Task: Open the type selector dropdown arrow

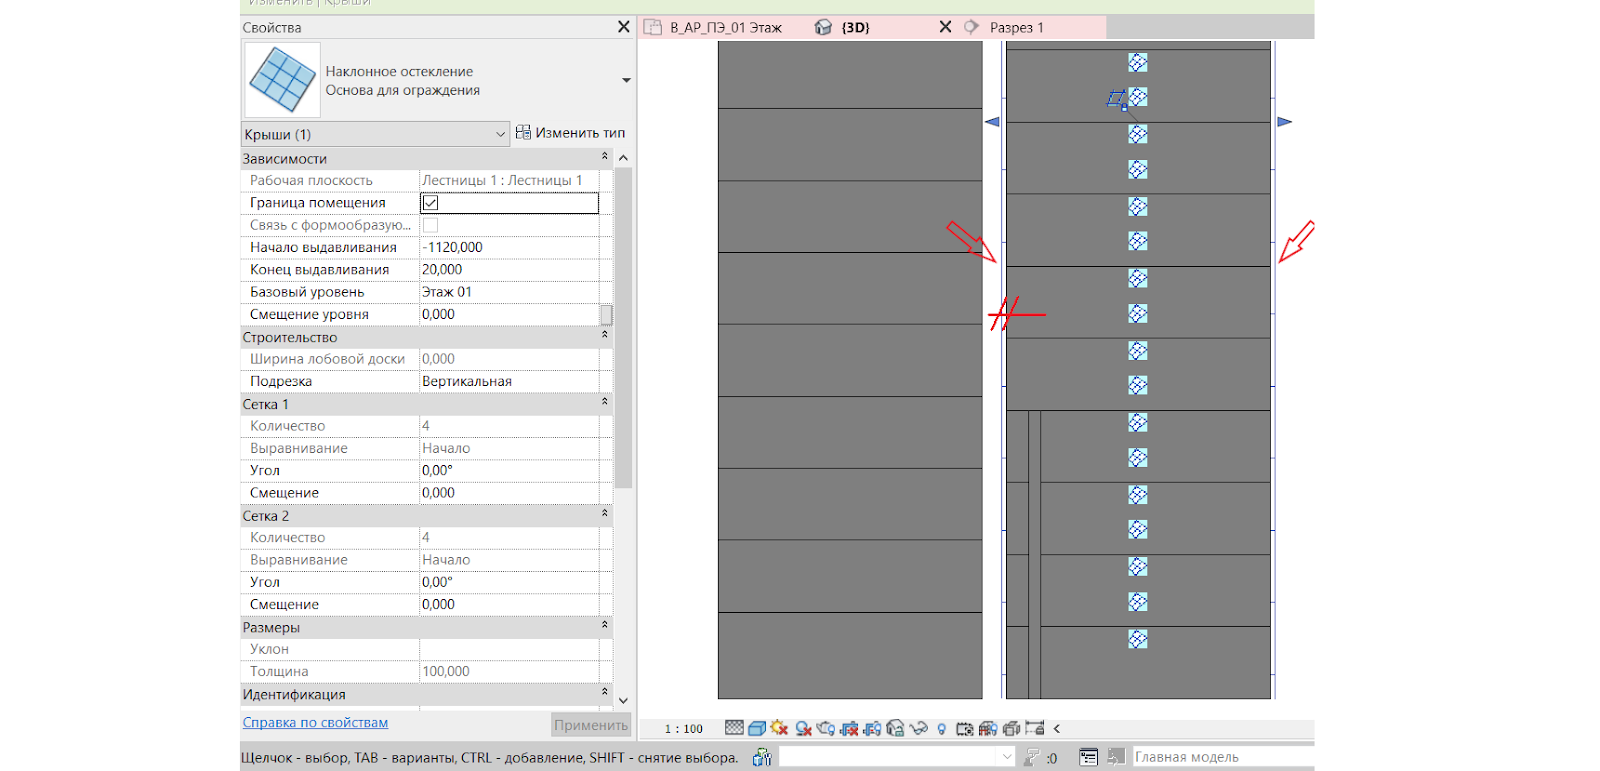Action: [626, 80]
